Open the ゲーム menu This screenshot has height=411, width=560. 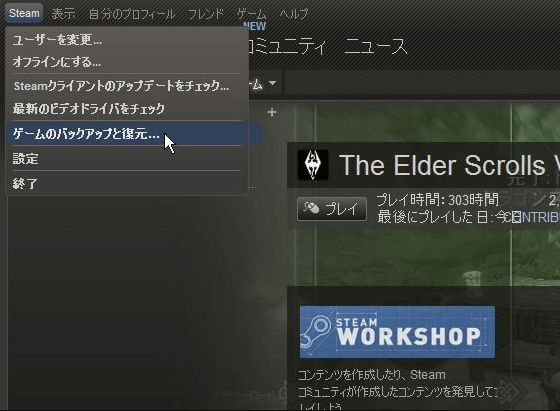pos(251,14)
